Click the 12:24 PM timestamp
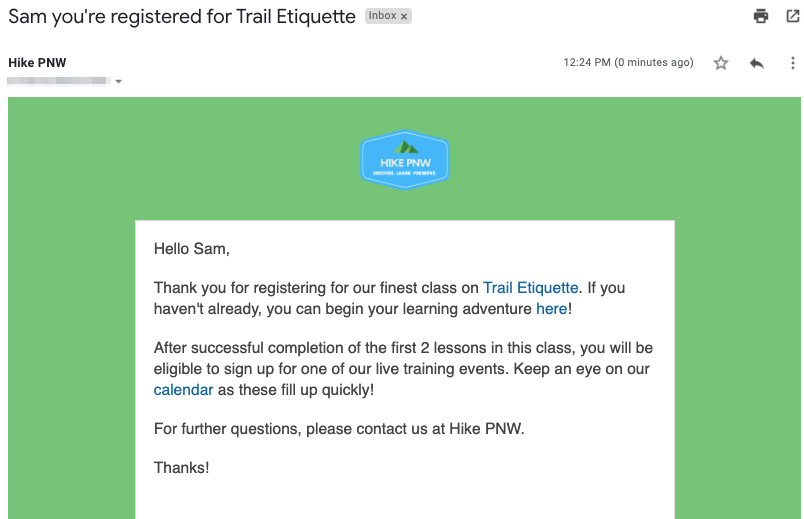The width and height of the screenshot is (804, 519). point(628,63)
